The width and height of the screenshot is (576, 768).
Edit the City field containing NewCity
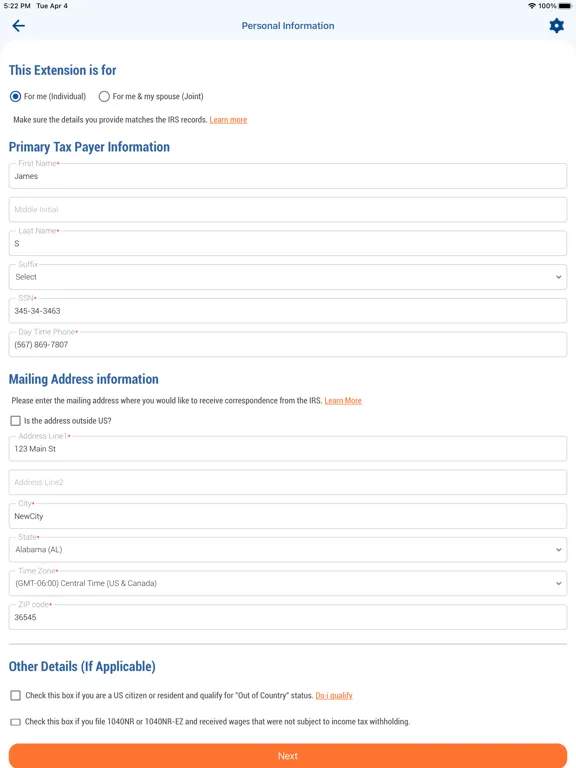pyautogui.click(x=288, y=516)
